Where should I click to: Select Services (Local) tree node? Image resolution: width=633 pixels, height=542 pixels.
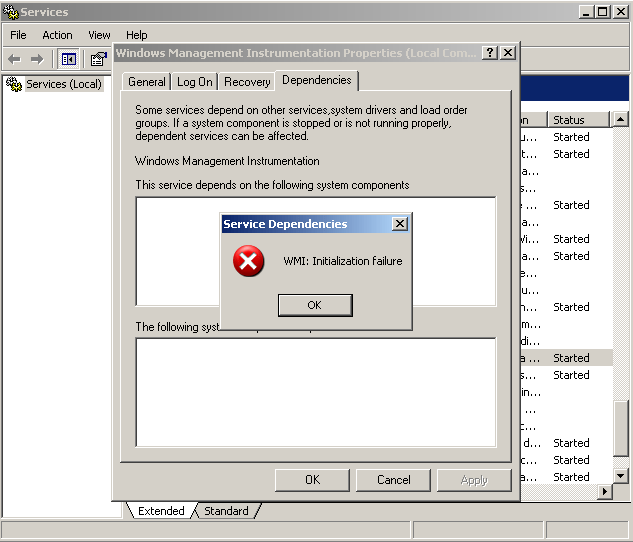pos(64,84)
